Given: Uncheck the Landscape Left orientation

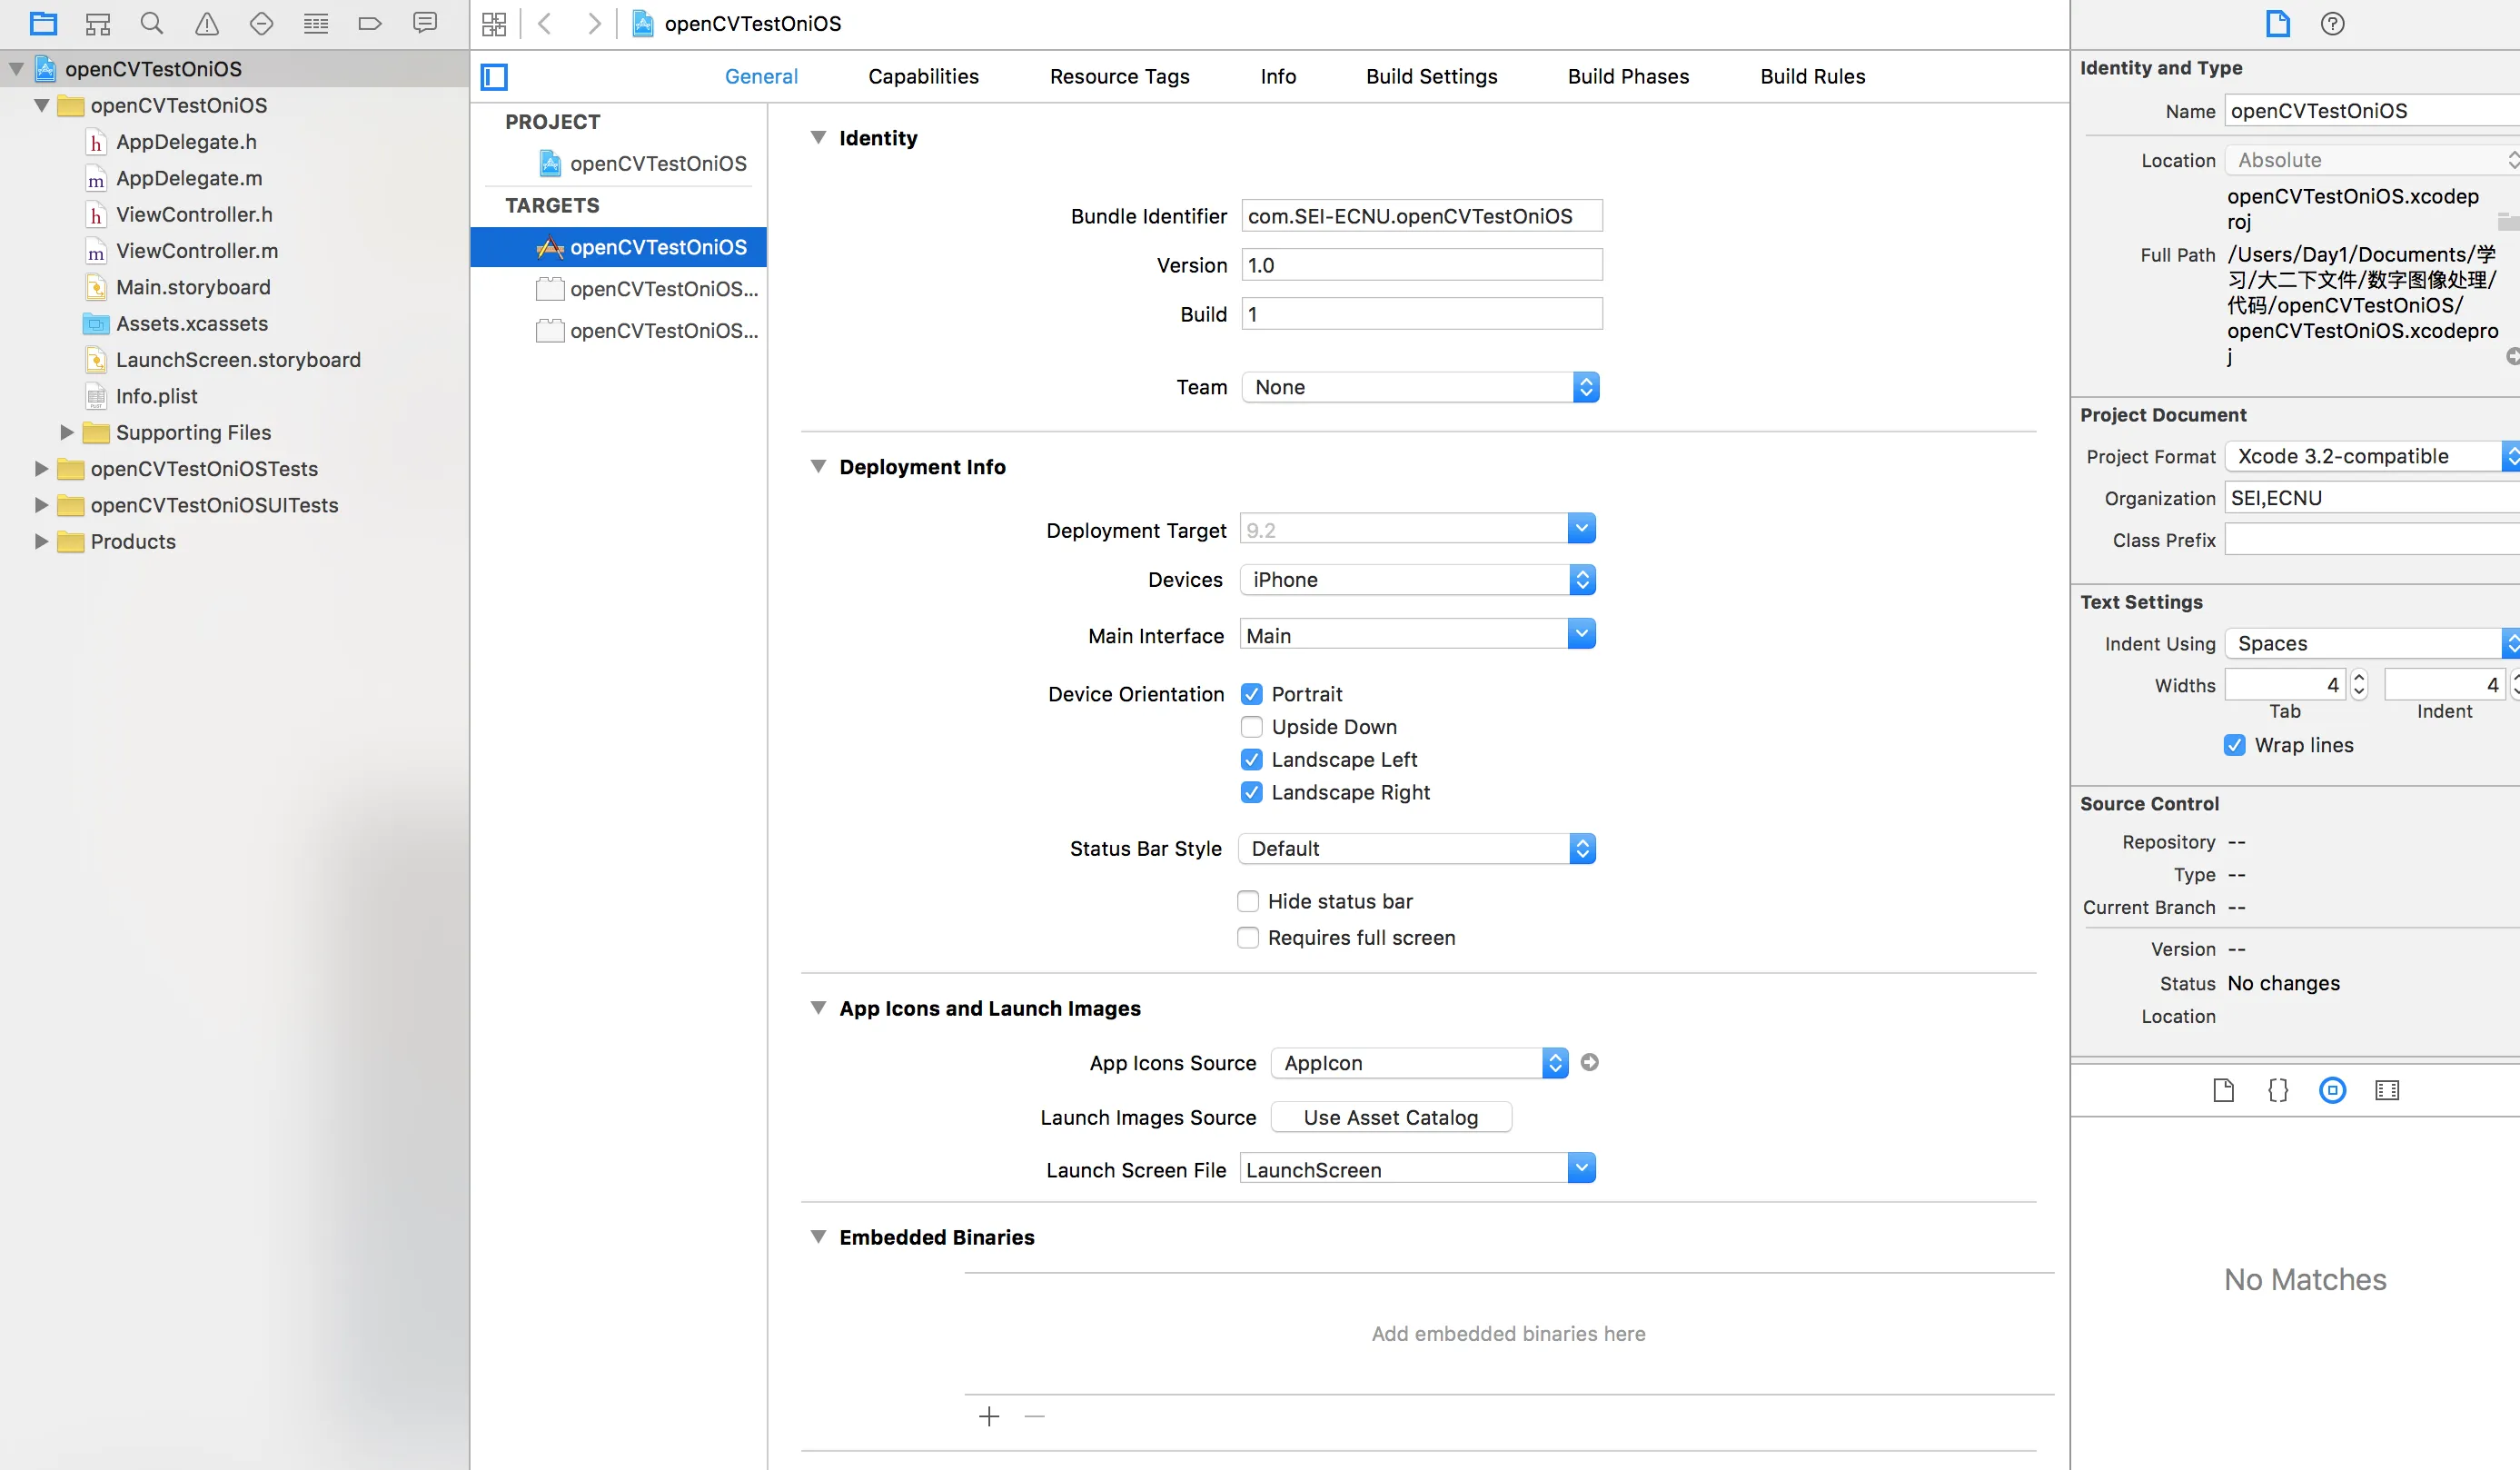Looking at the screenshot, I should pyautogui.click(x=1251, y=760).
